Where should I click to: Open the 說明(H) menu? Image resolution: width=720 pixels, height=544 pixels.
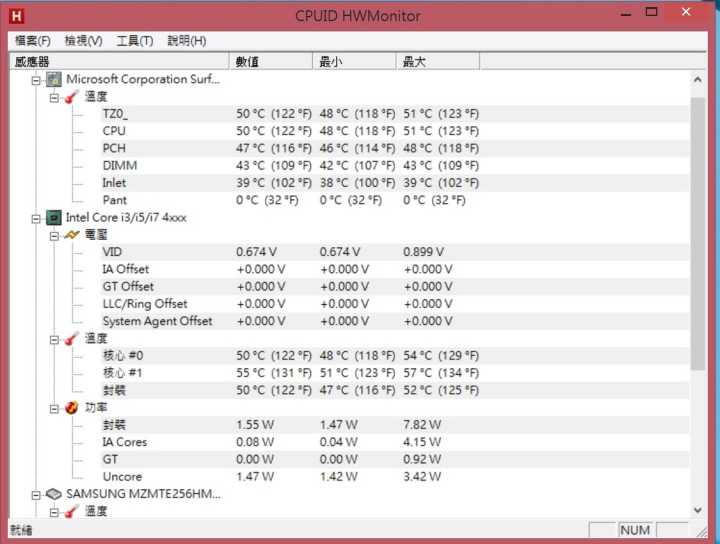click(x=186, y=41)
